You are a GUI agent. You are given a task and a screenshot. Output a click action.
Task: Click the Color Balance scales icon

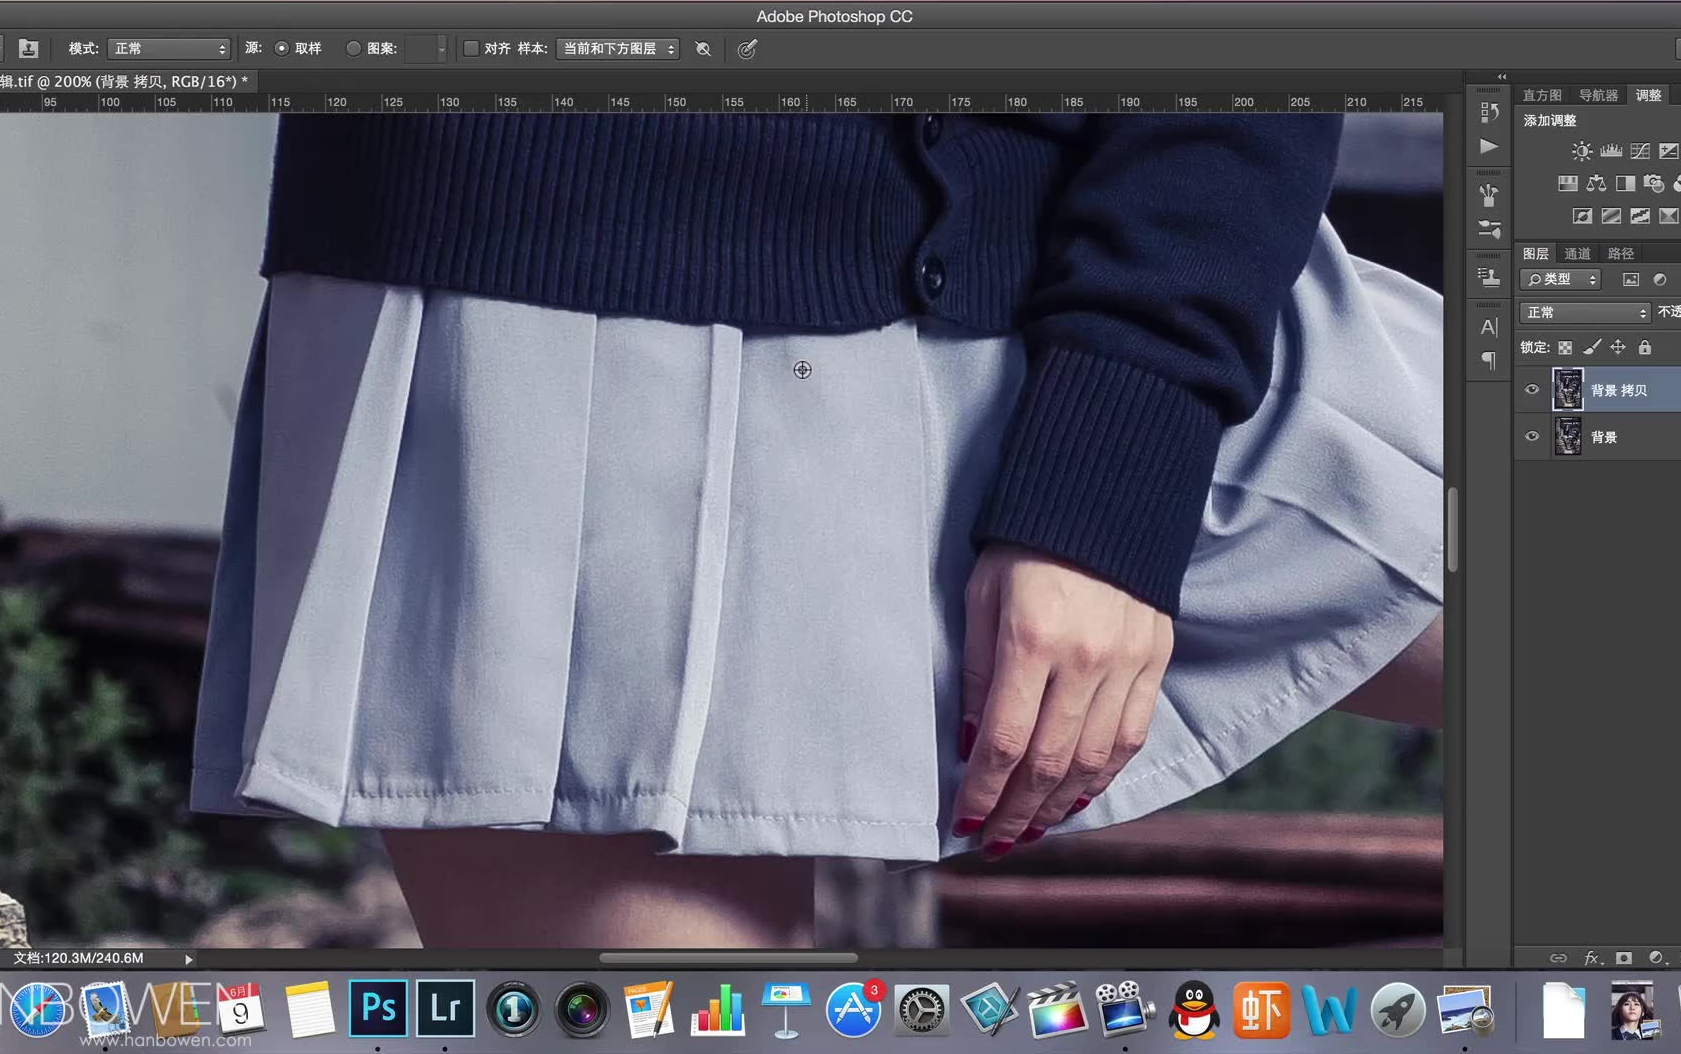coord(1596,184)
